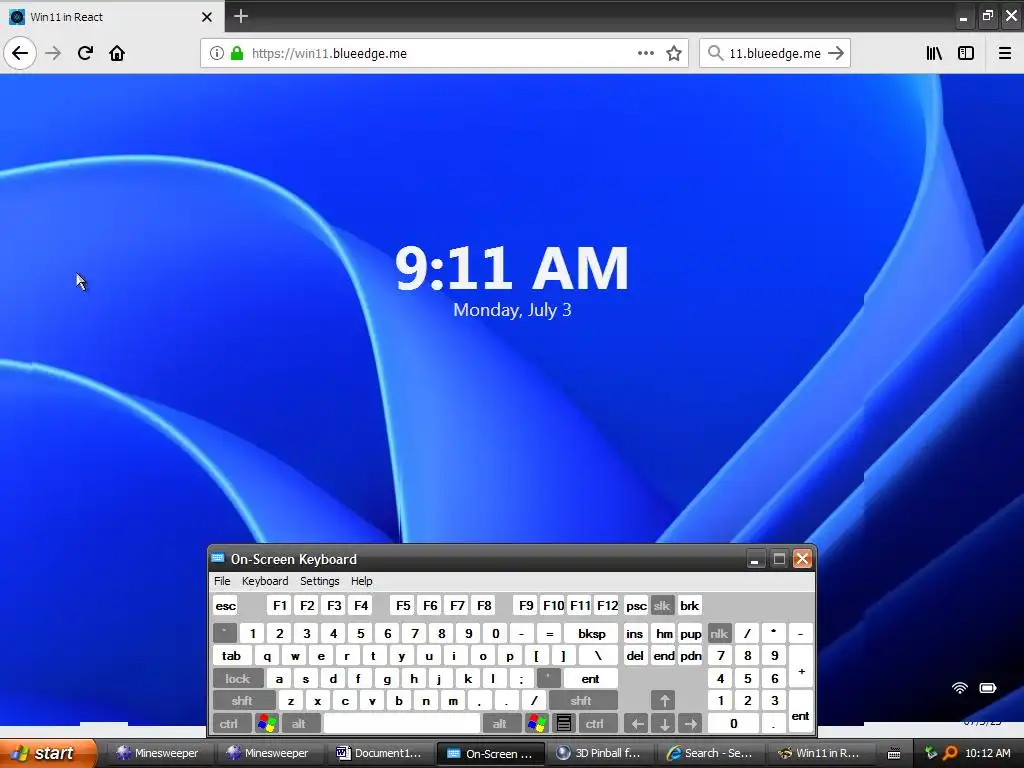Screen dimensions: 1024x768
Task: Toggle the right shft key
Action: pyautogui.click(x=581, y=701)
